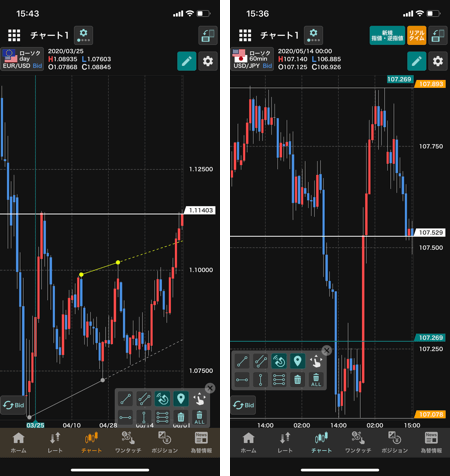Image resolution: width=450 pixels, height=476 pixels.
Task: Tap 新規 指値・逆指値 order button
Action: pos(387,35)
